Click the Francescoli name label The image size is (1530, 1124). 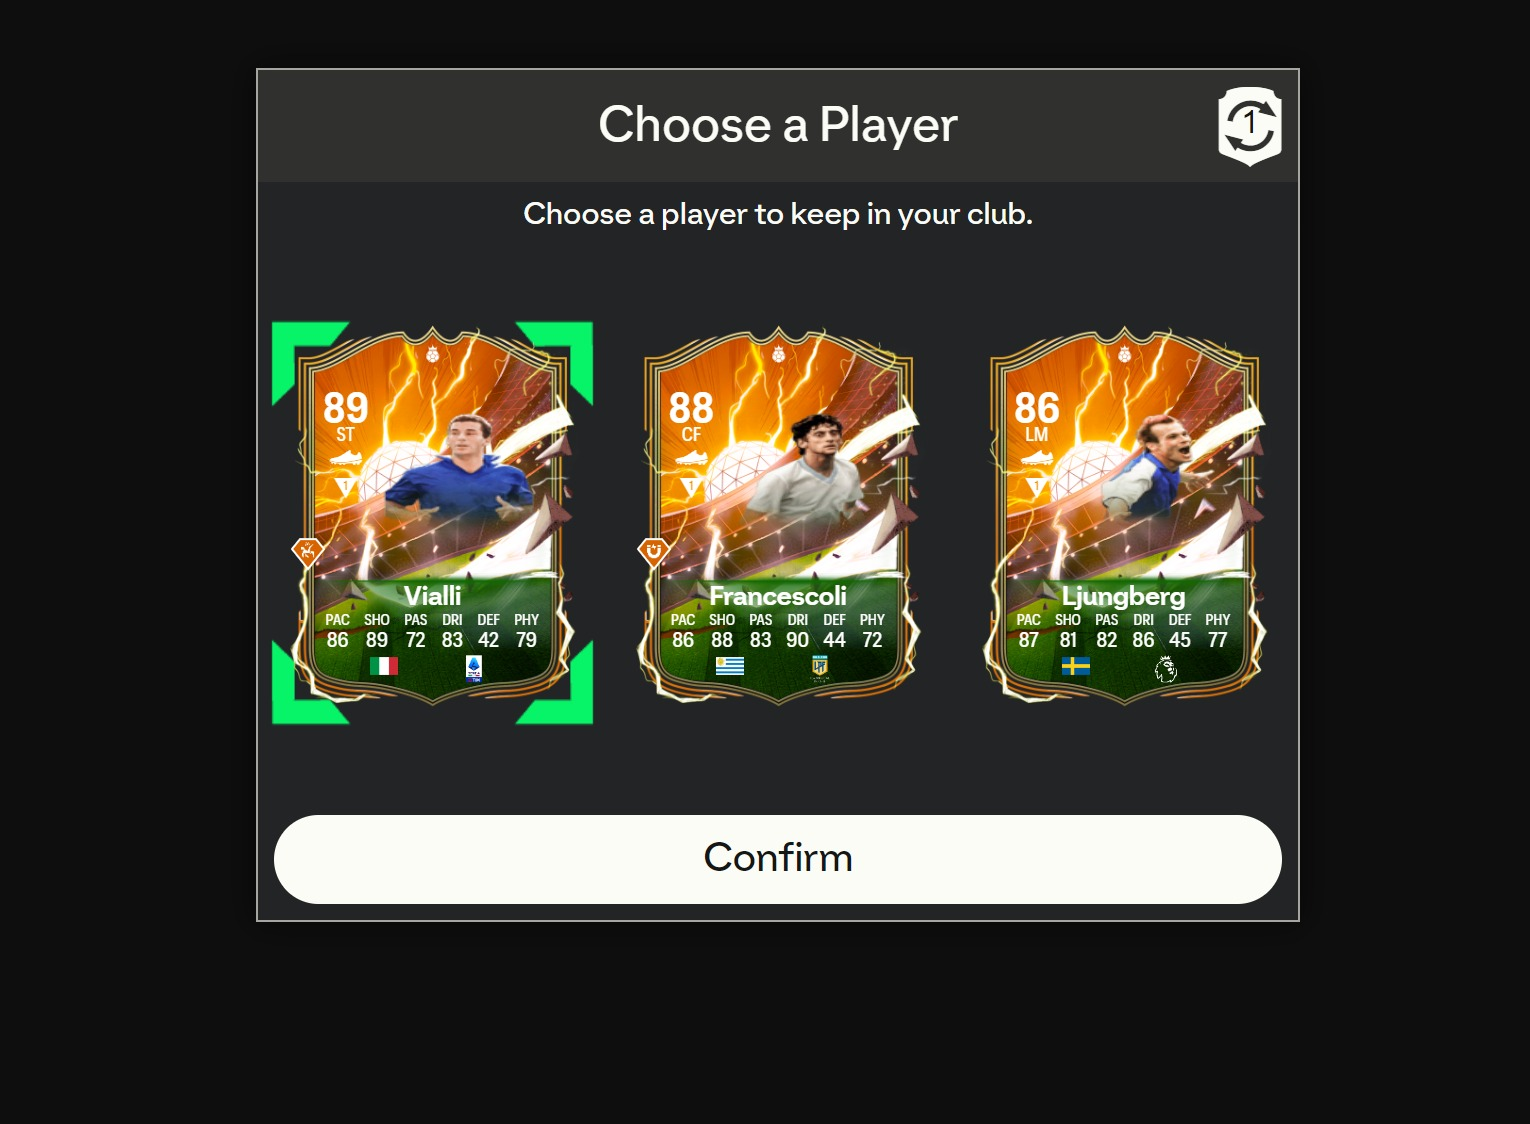click(x=778, y=596)
